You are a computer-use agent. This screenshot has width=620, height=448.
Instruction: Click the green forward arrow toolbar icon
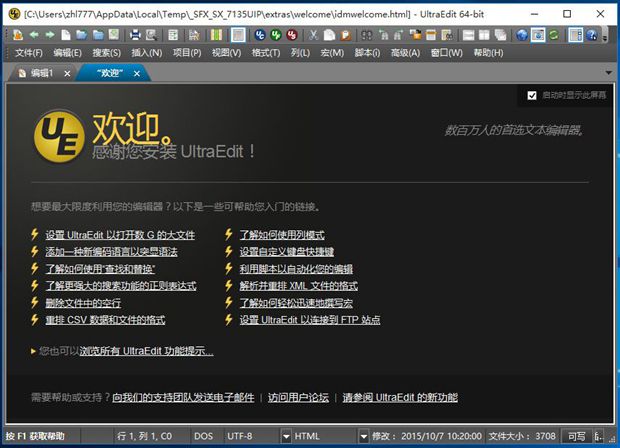[50, 35]
